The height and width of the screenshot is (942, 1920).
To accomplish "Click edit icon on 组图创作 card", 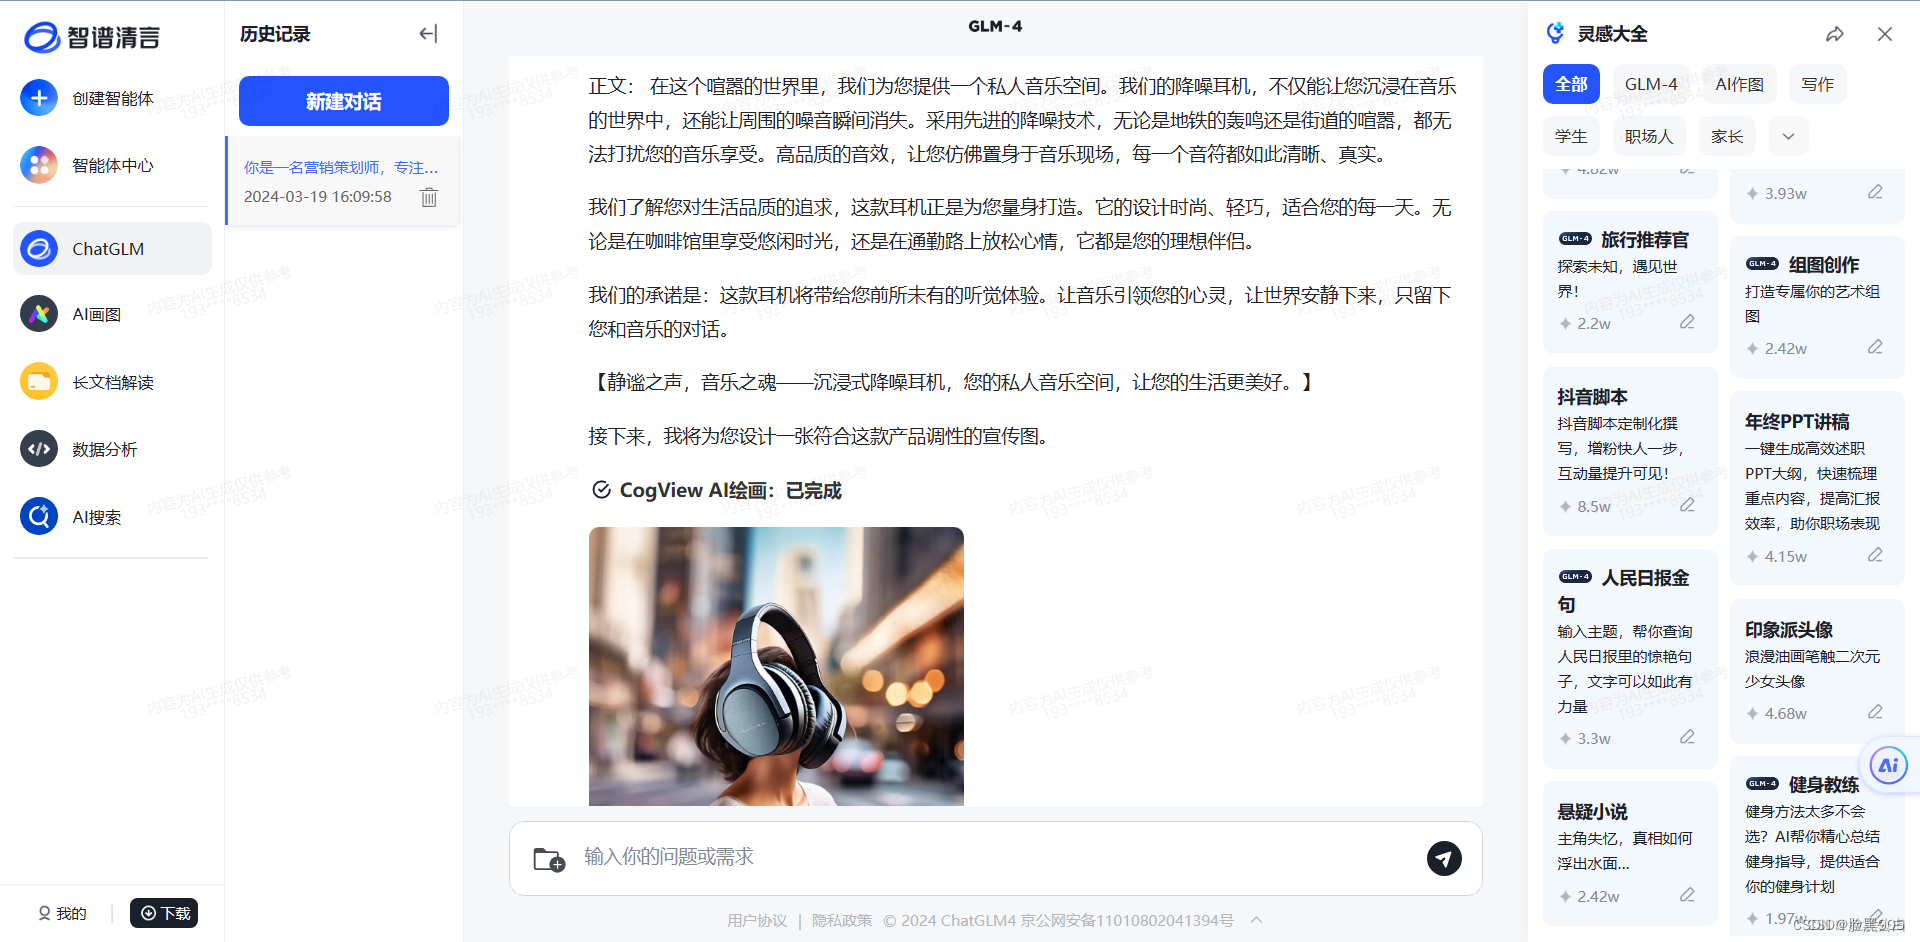I will pos(1875,347).
